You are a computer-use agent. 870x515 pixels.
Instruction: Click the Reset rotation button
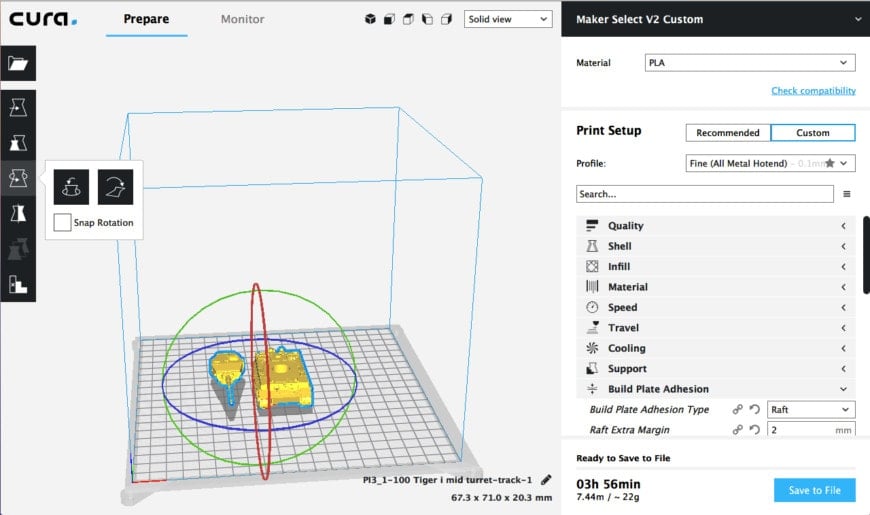coord(72,187)
